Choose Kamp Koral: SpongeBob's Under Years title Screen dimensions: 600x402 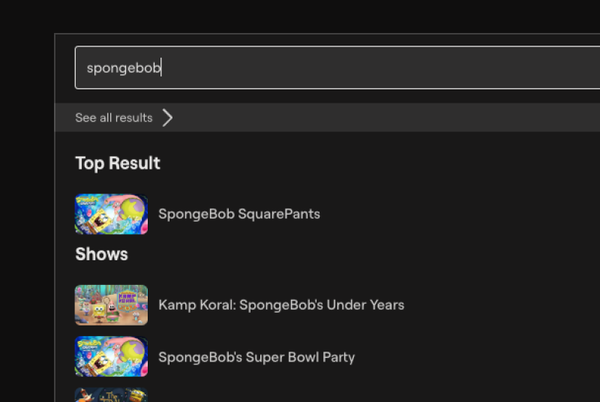[x=281, y=305]
